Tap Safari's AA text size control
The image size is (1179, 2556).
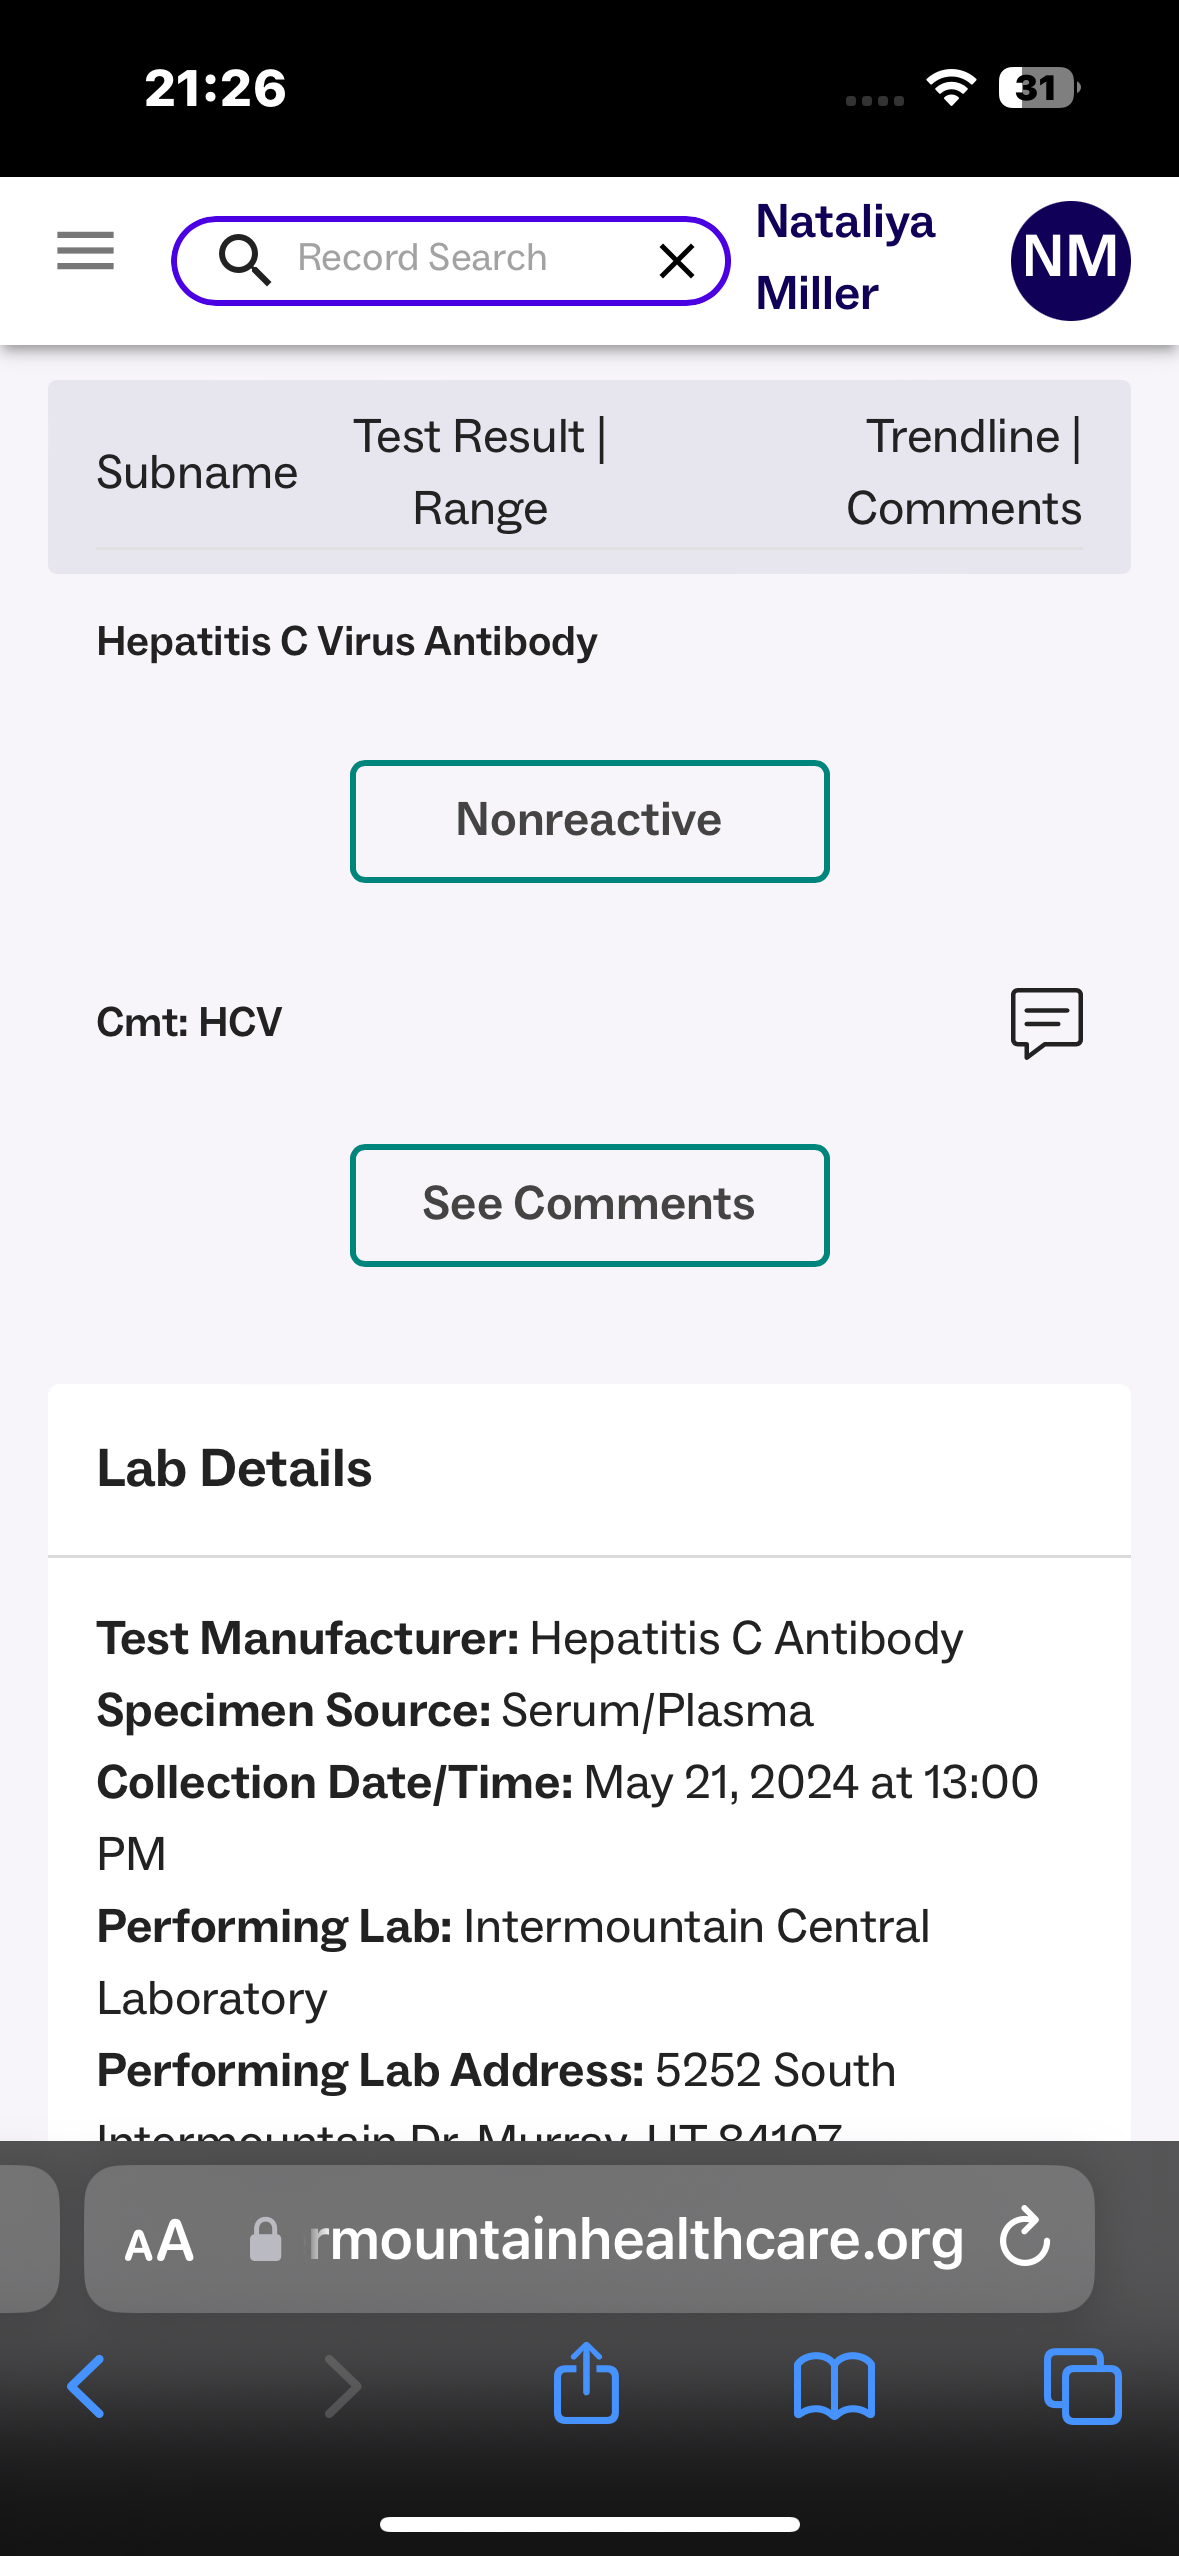(159, 2240)
